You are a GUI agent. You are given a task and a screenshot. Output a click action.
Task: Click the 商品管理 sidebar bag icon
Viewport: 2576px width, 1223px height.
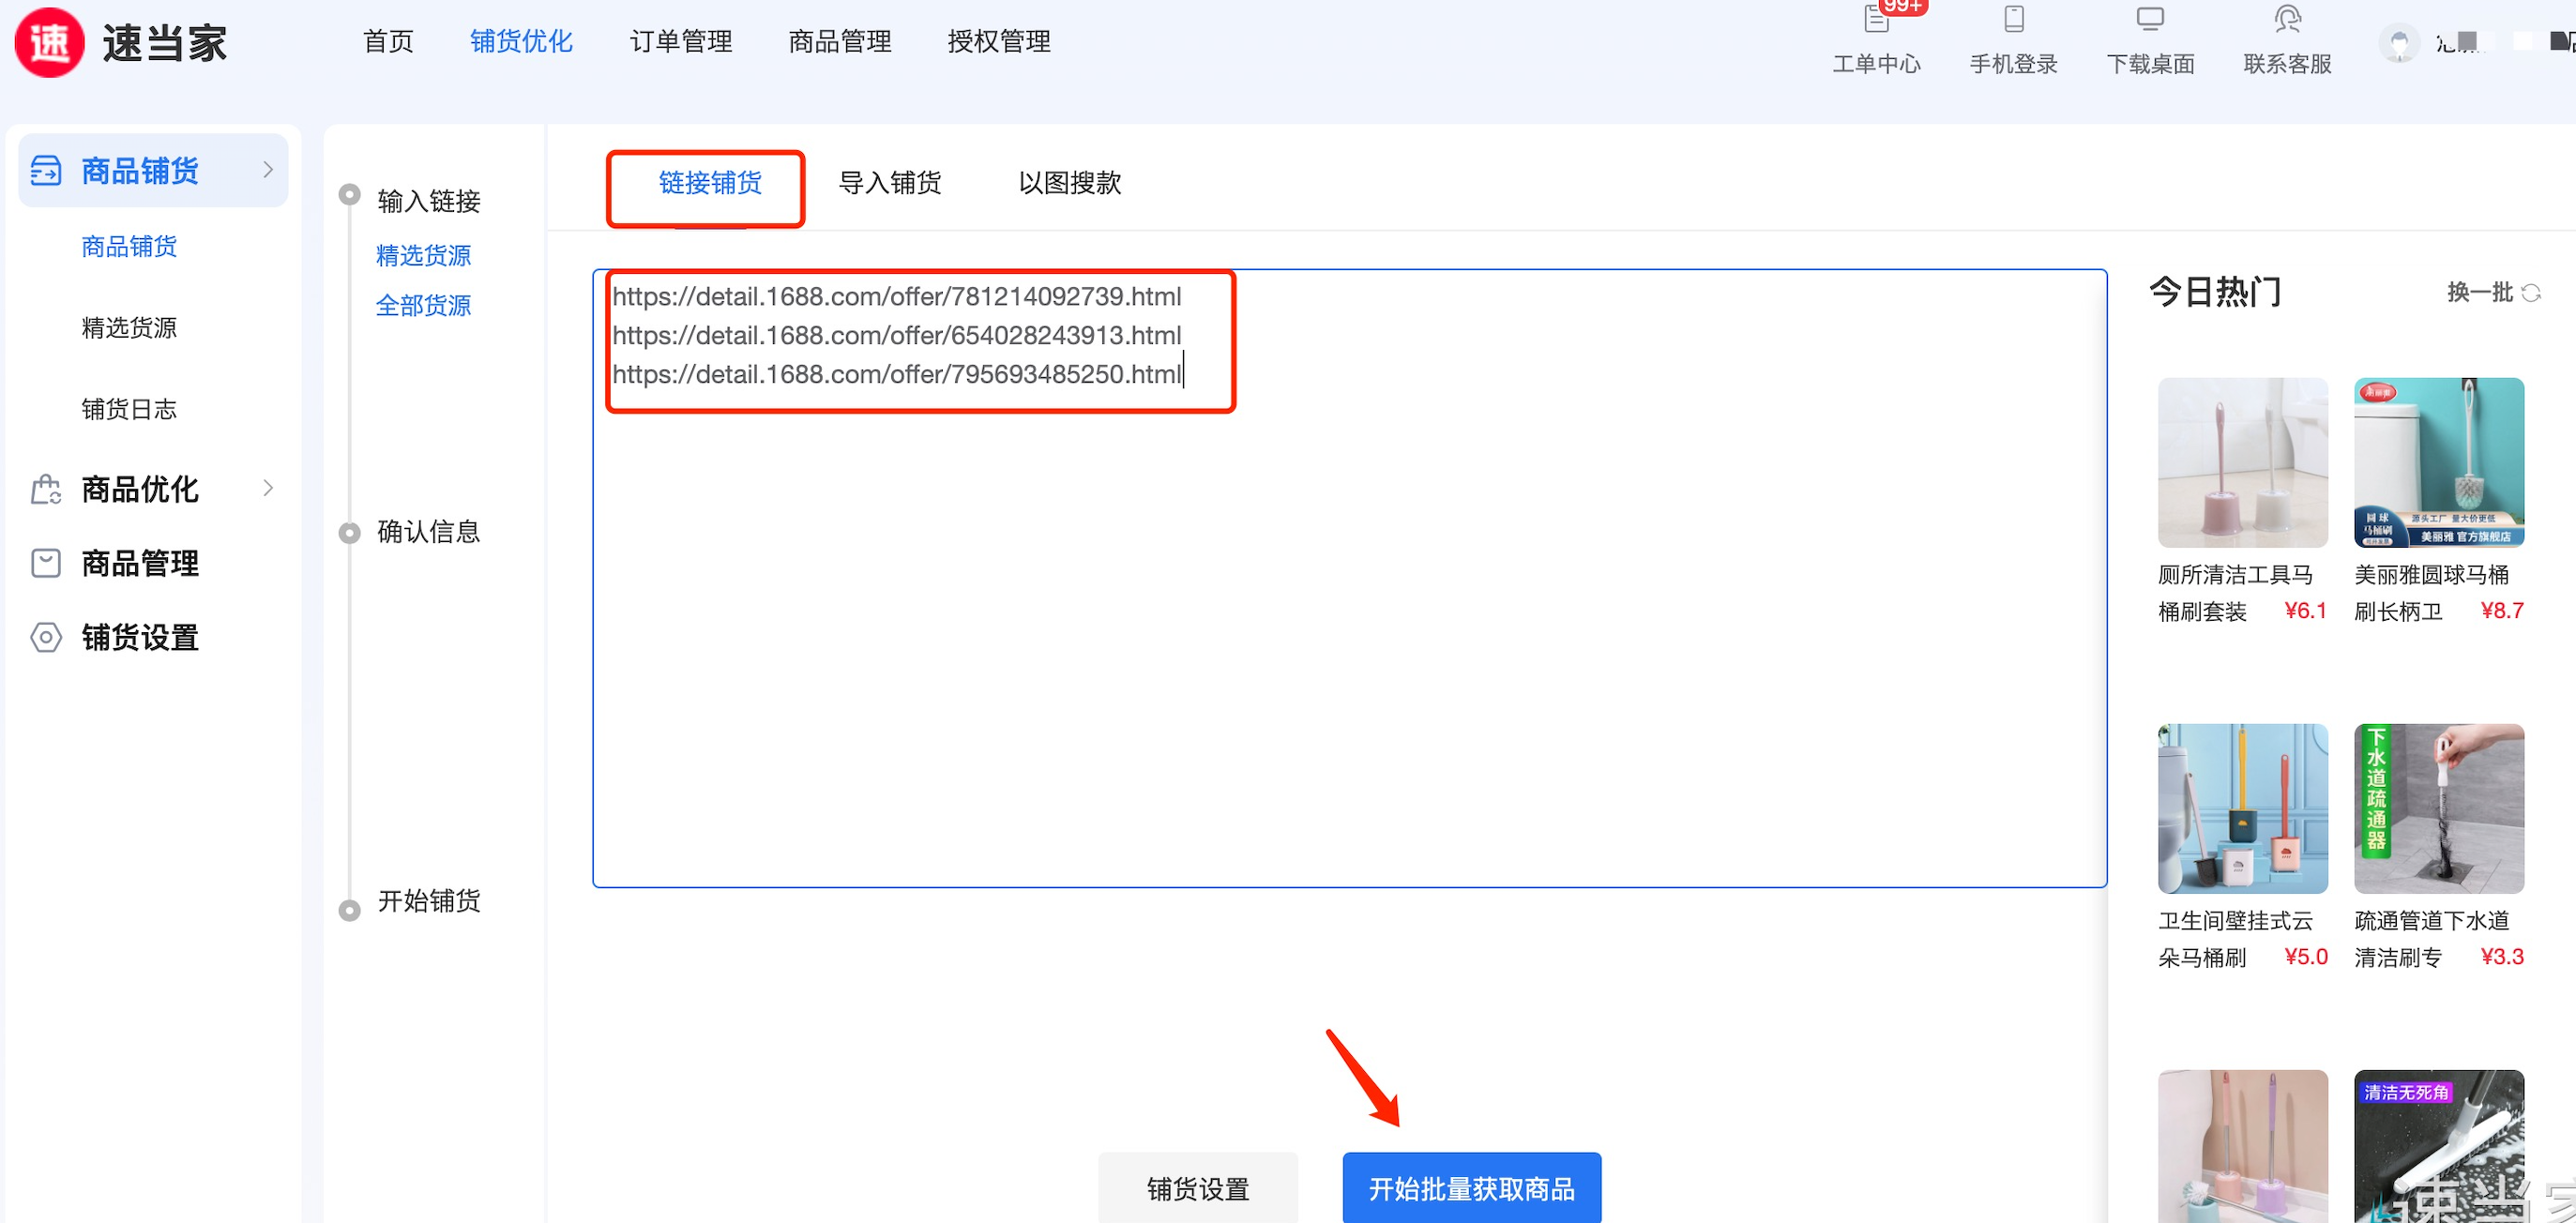point(46,564)
